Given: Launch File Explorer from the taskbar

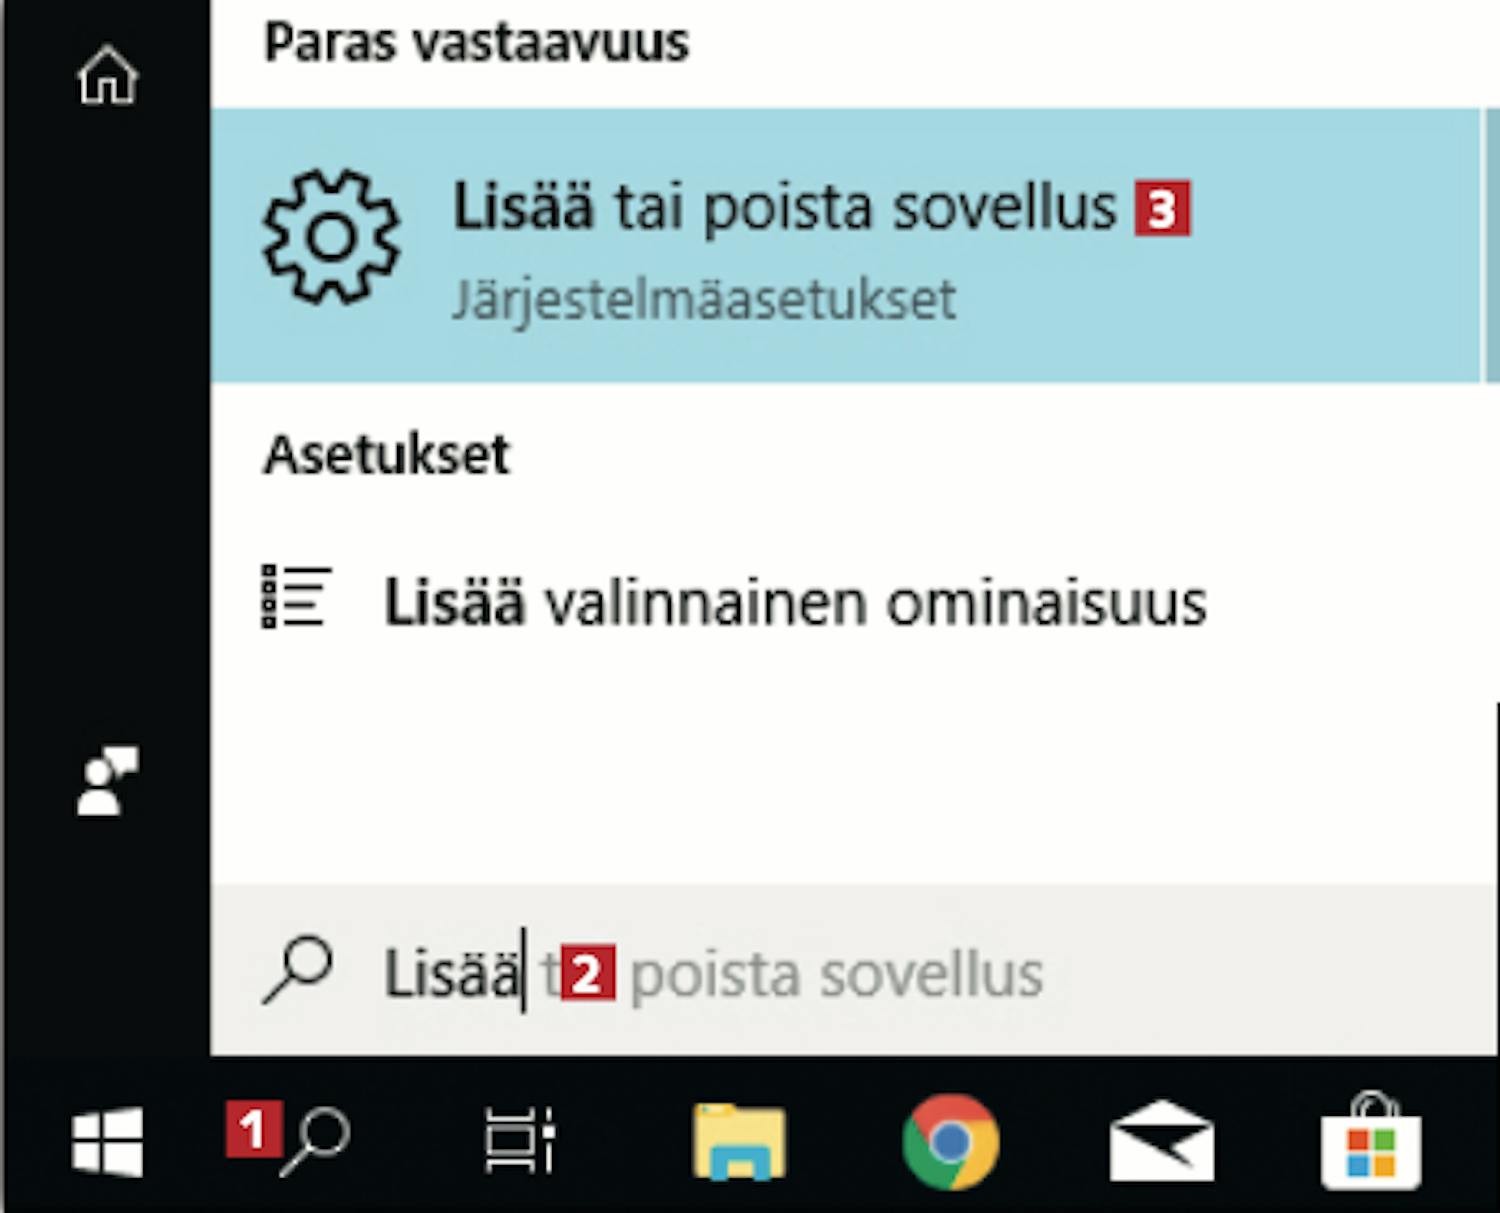Looking at the screenshot, I should click(739, 1141).
